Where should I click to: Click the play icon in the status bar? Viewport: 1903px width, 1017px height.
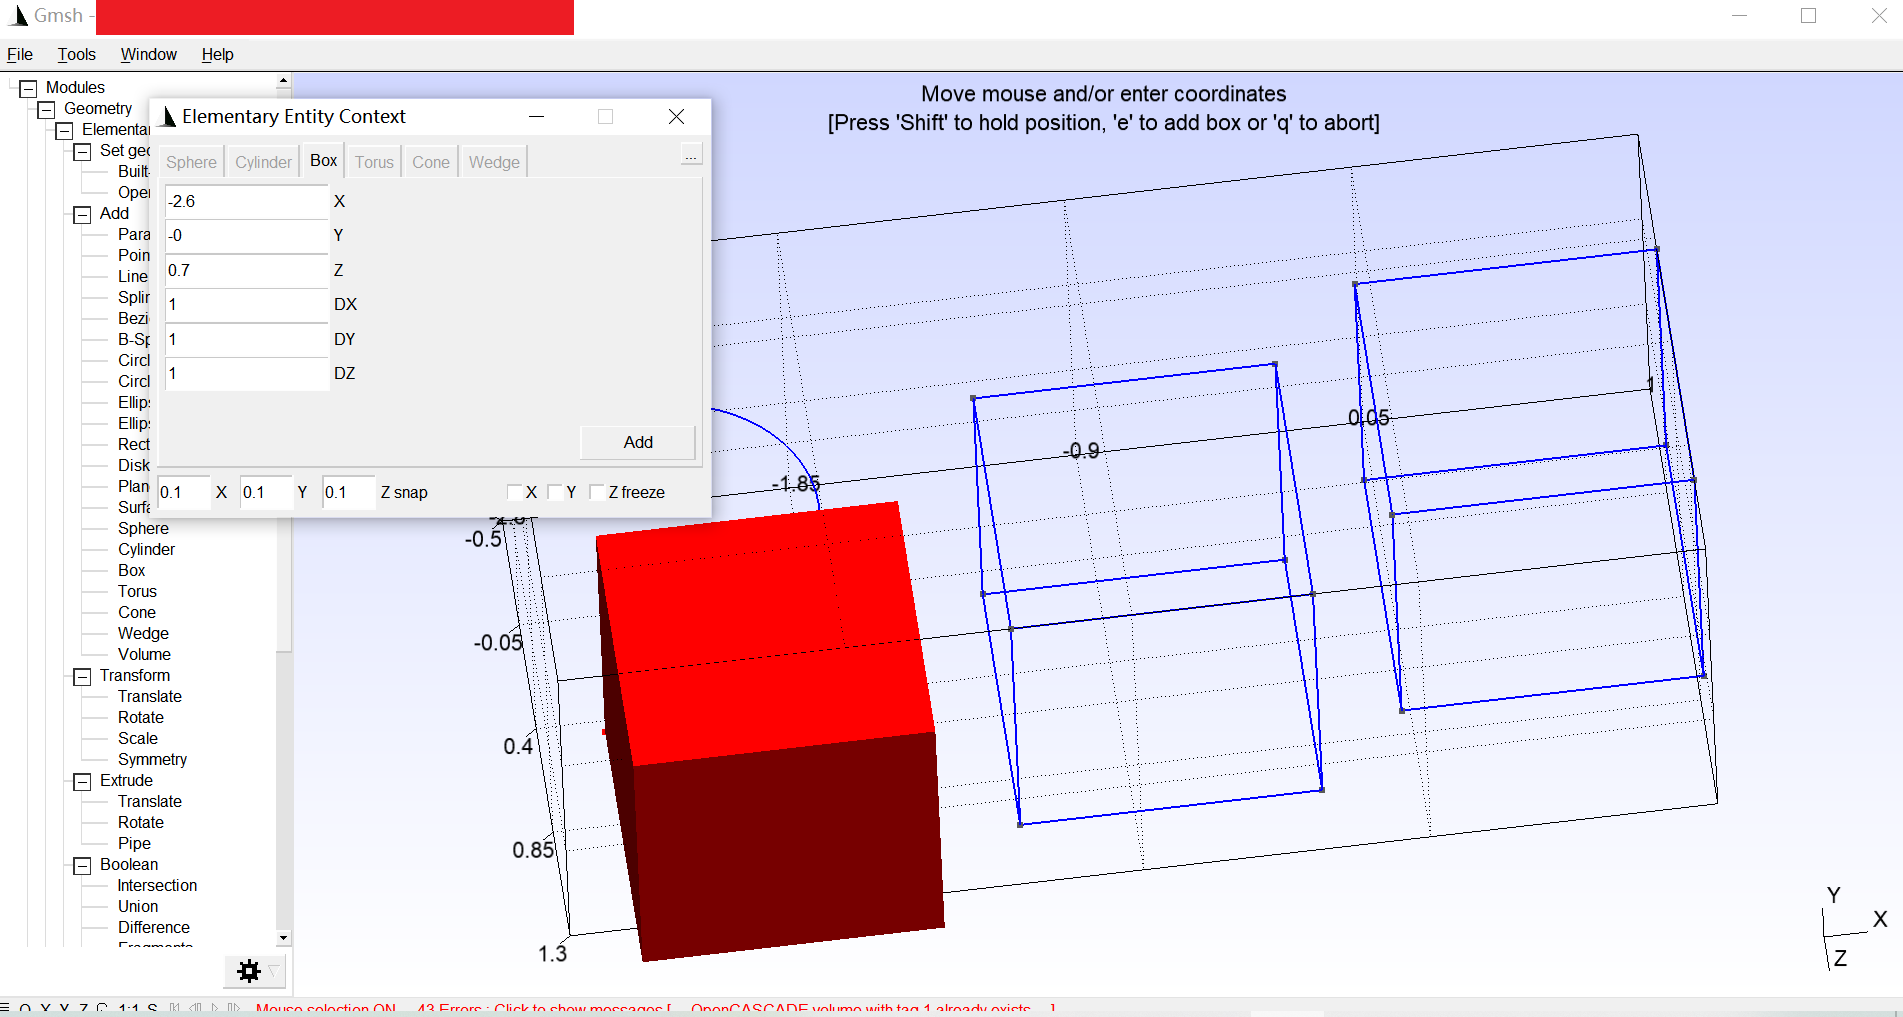point(215,1008)
